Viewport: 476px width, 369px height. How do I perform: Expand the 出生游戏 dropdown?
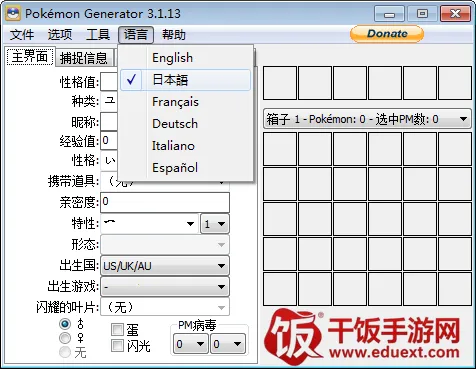(x=165, y=287)
